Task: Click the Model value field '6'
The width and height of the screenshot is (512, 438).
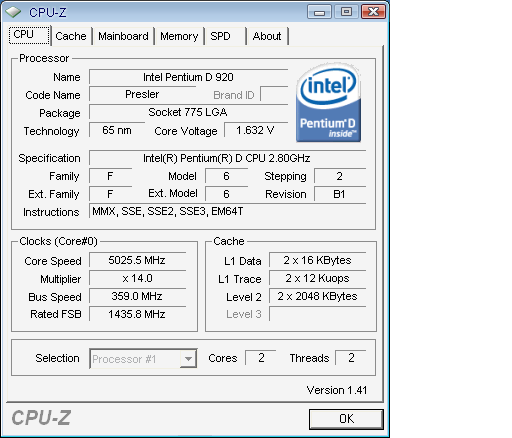Action: tap(226, 176)
